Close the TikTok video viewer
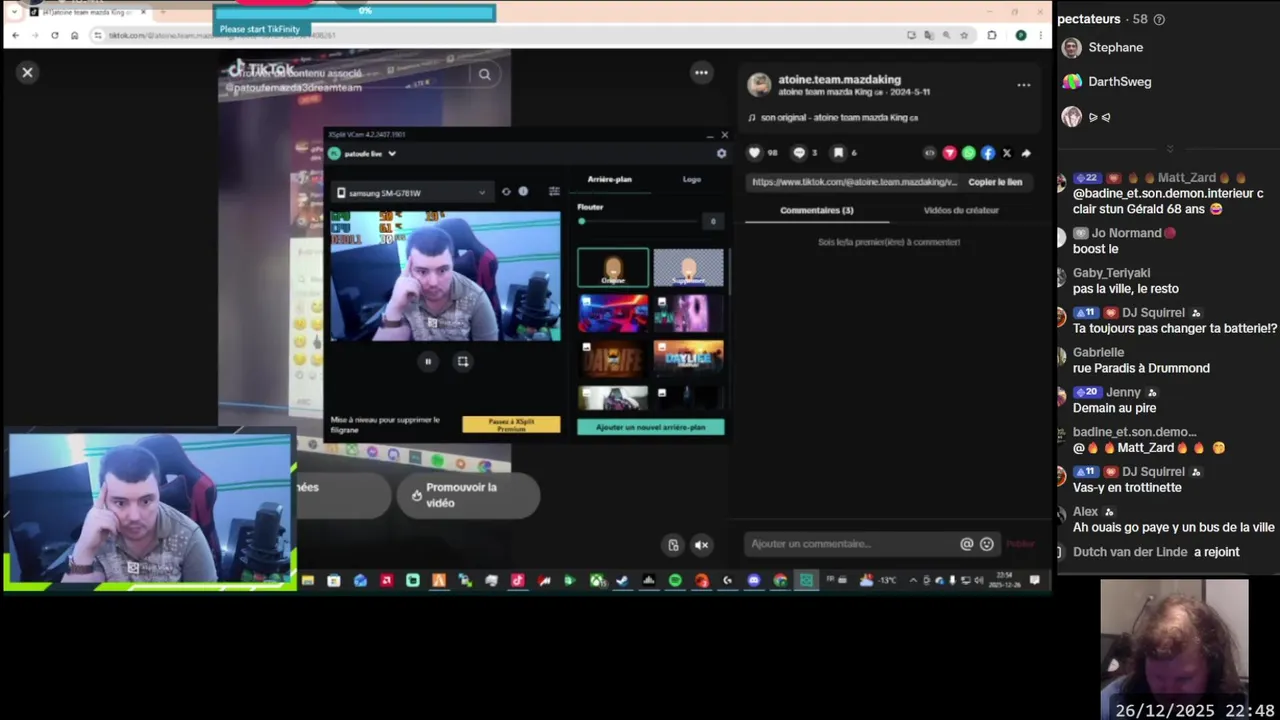Viewport: 1280px width, 720px height. (x=27, y=72)
